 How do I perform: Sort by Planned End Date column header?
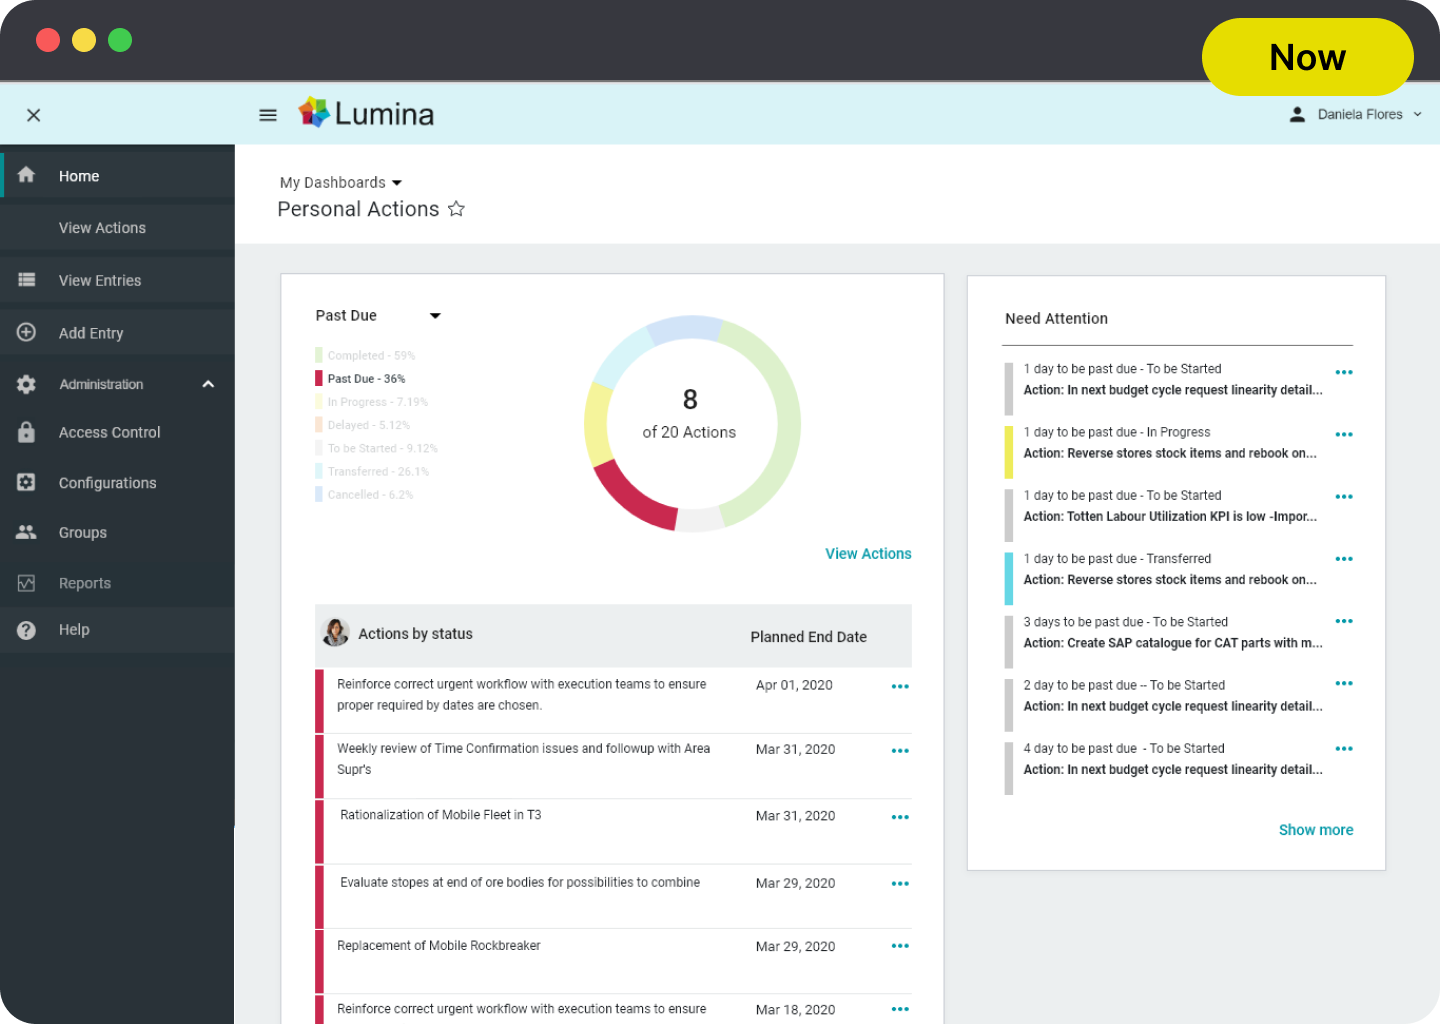point(808,637)
